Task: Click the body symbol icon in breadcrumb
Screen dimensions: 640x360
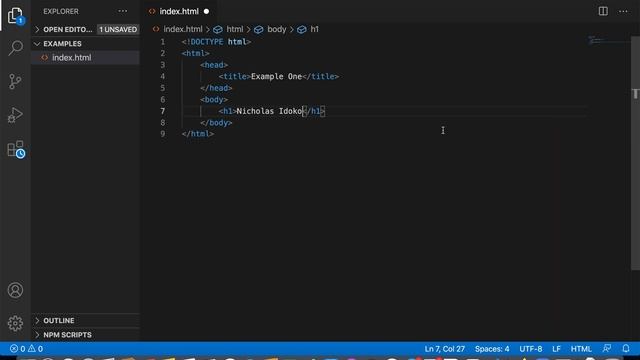Action: pyautogui.click(x=258, y=29)
